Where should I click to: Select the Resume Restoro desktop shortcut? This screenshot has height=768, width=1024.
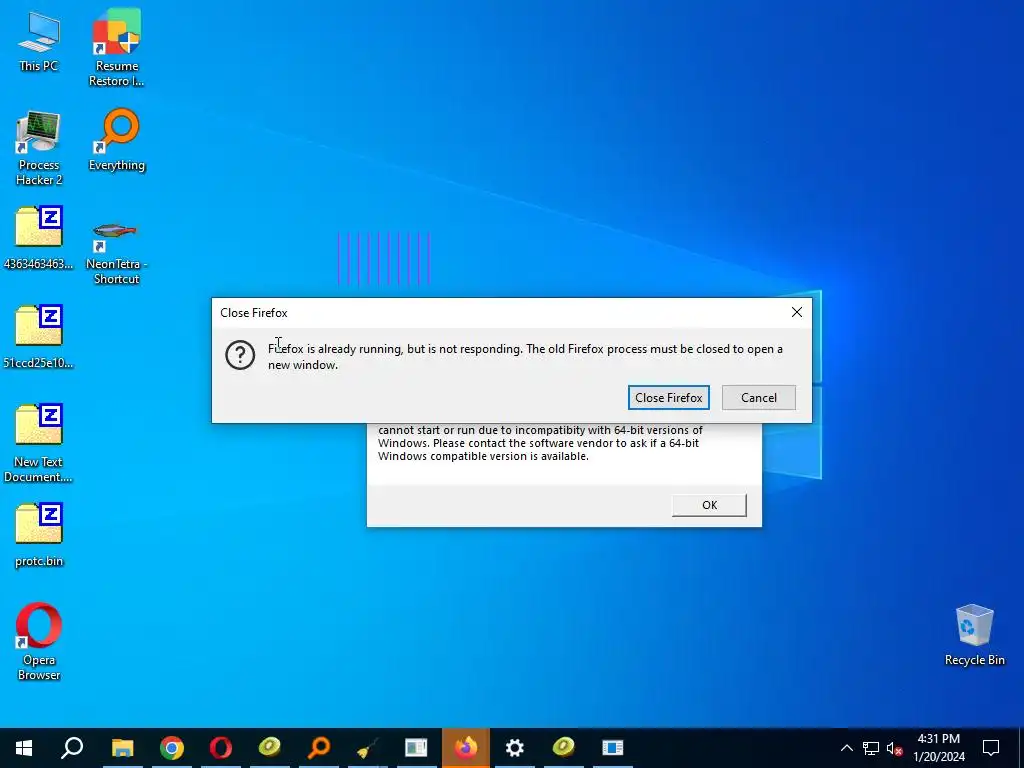point(116,48)
